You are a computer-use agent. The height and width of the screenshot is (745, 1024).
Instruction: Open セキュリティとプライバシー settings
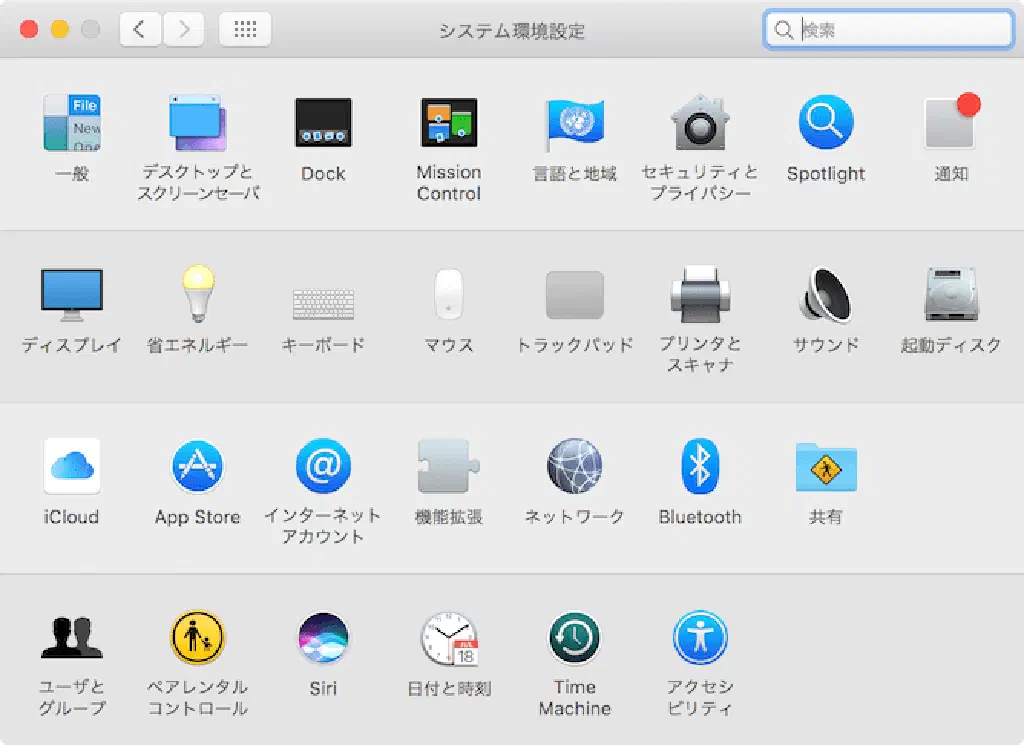coord(700,124)
